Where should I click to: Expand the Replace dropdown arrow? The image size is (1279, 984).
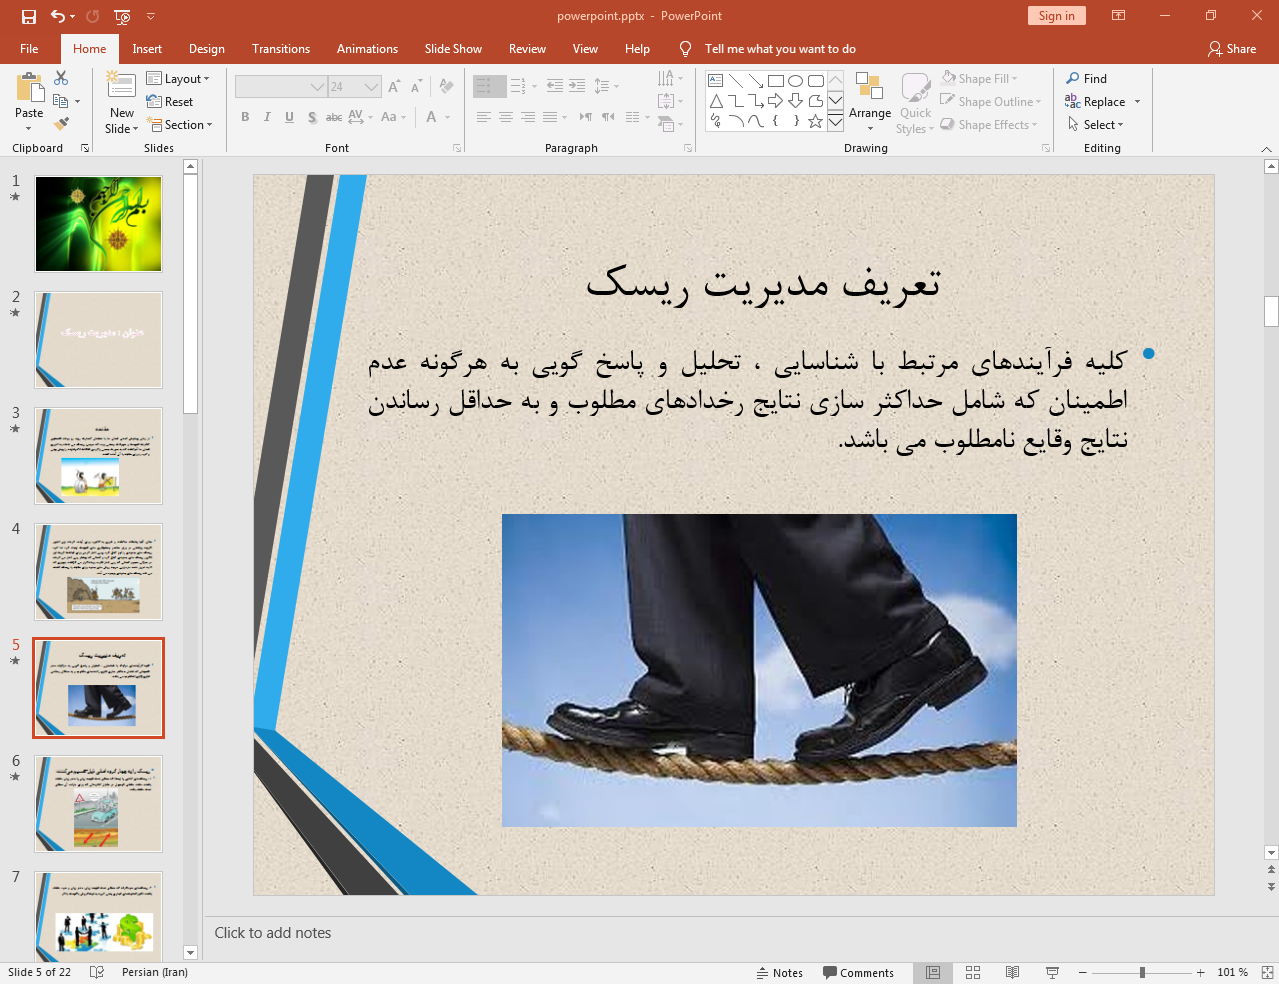(x=1137, y=101)
